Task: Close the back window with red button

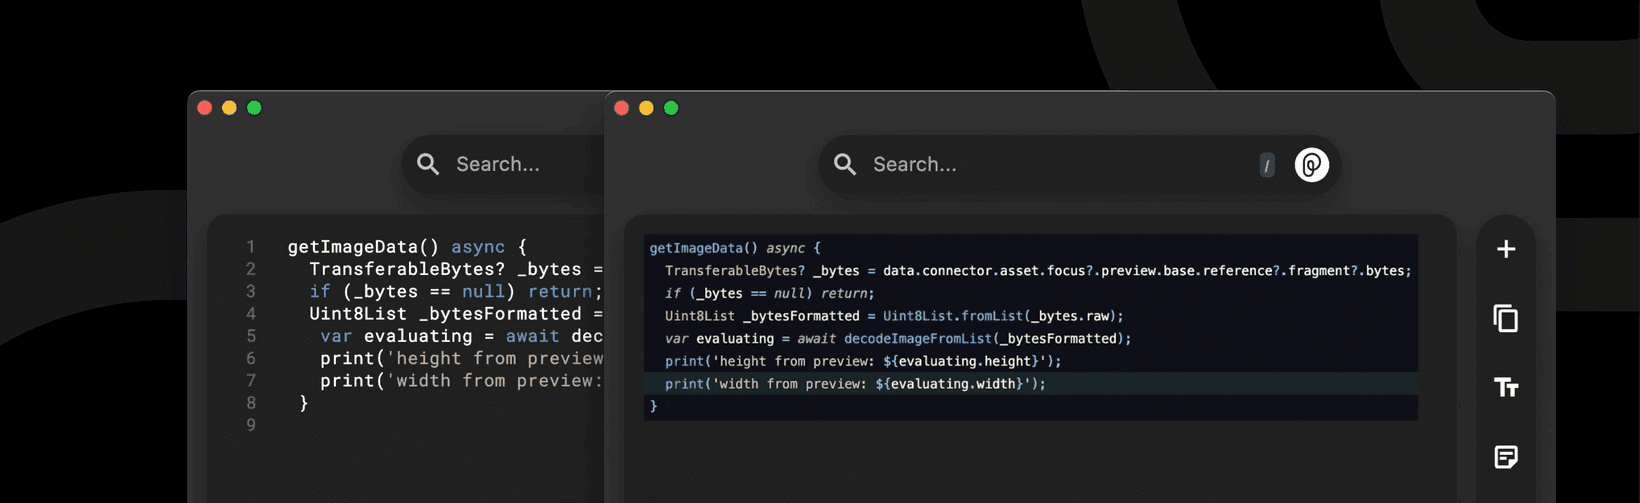Action: pos(204,108)
